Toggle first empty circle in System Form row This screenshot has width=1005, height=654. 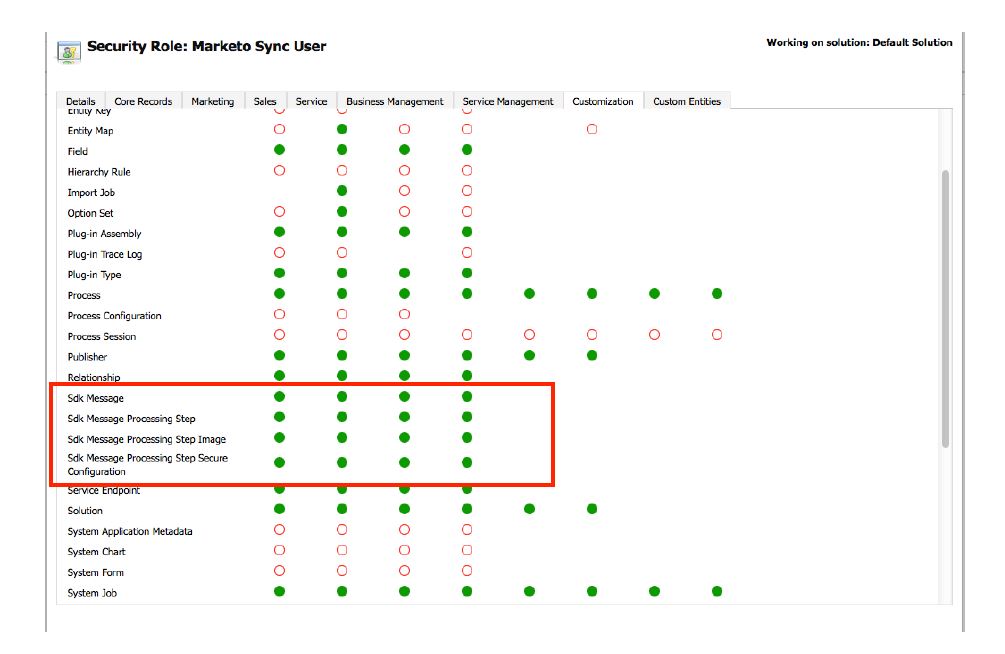click(279, 571)
